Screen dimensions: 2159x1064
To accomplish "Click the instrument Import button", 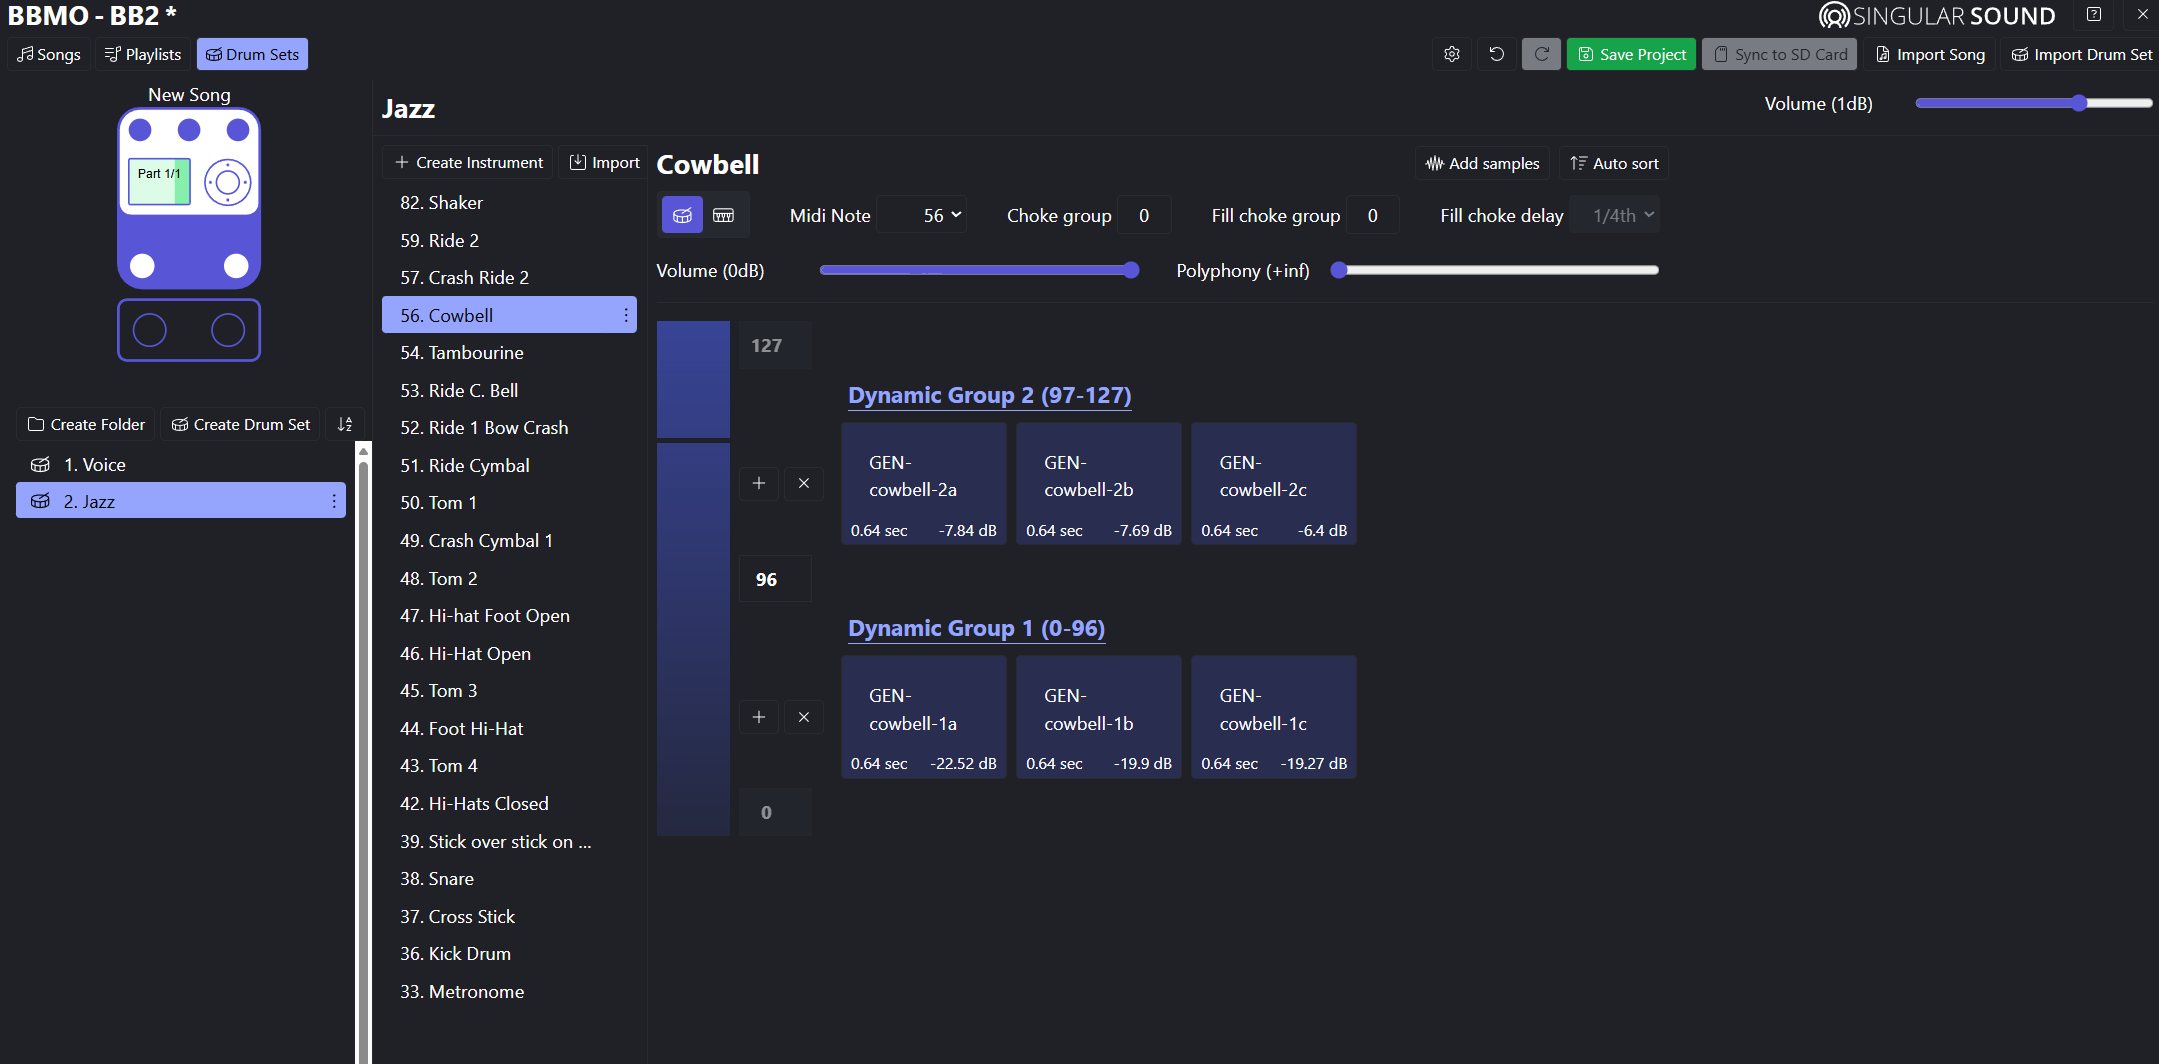I will (x=604, y=162).
